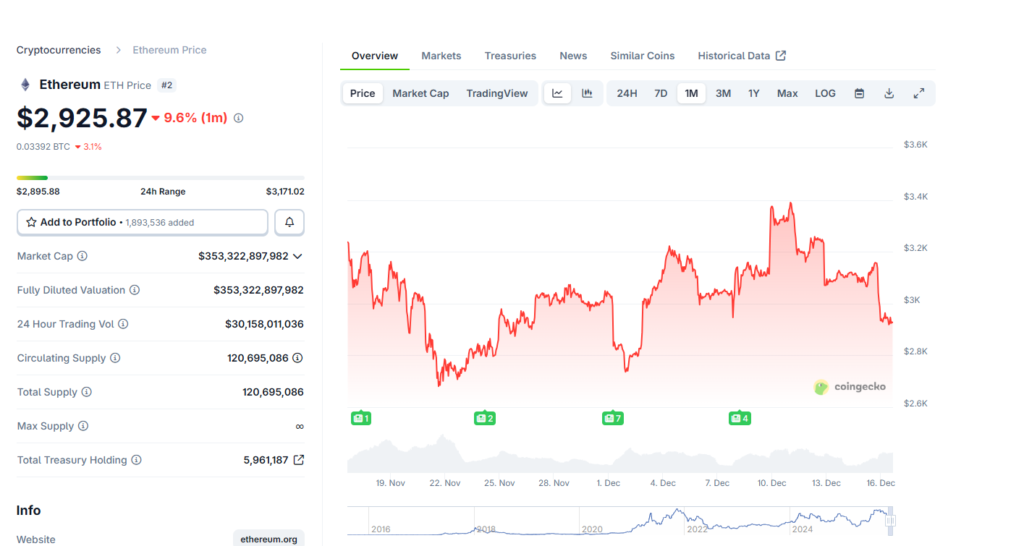Click the $353,322,897,982 market cap value
Viewport: 1024px width, 546px height.
243,256
